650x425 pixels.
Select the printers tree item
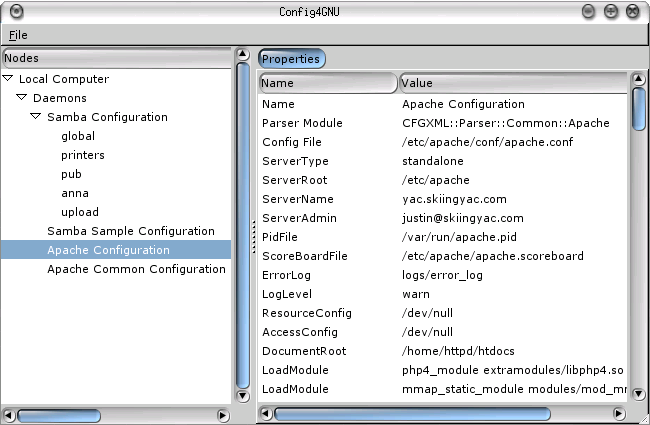click(82, 155)
